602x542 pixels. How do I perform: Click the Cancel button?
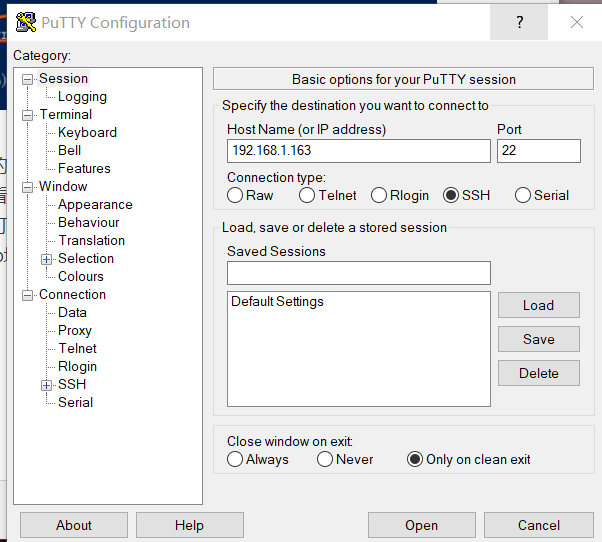[x=539, y=525]
